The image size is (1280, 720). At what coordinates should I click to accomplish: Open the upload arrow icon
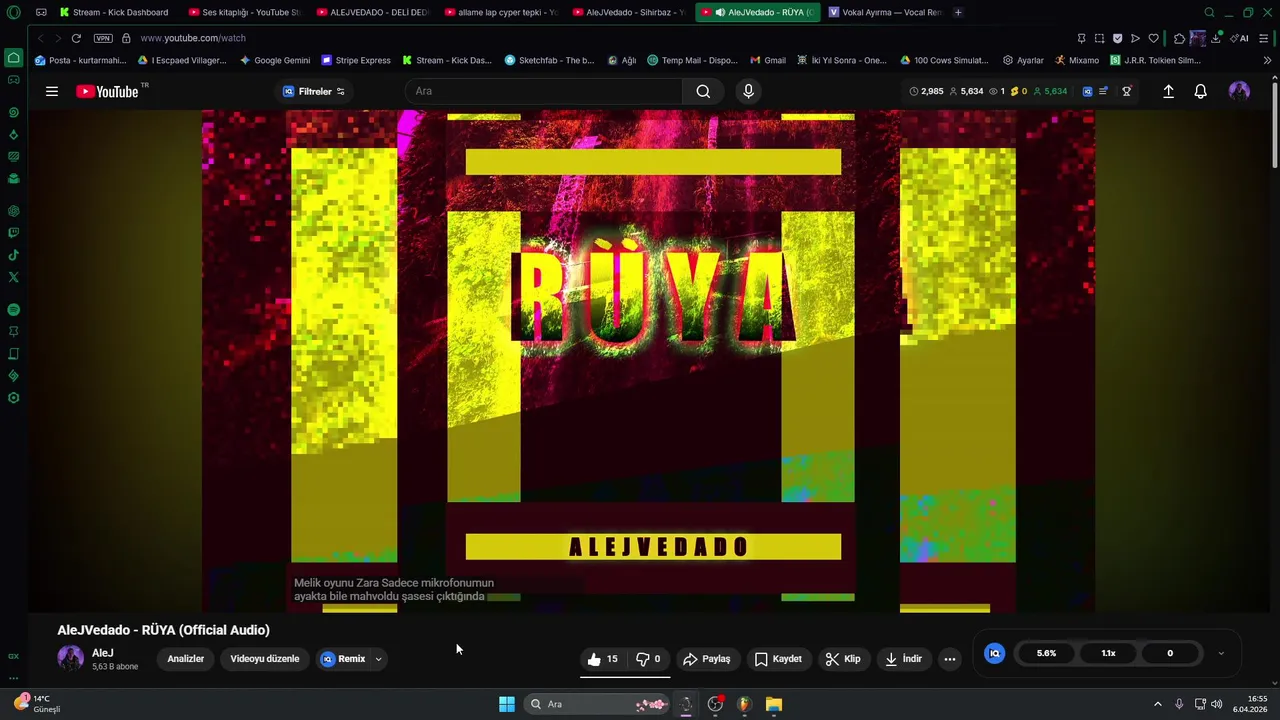coord(1168,91)
